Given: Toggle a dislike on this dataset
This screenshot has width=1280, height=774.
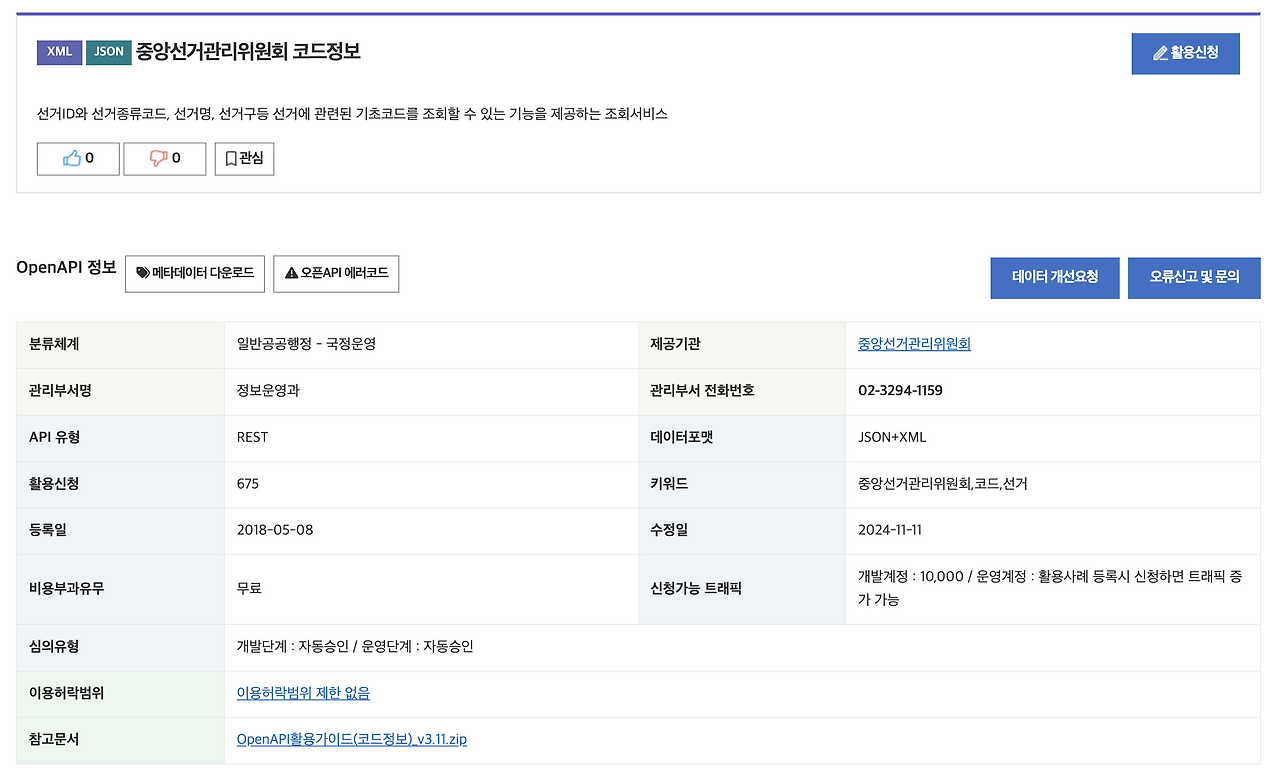Looking at the screenshot, I should pos(164,158).
